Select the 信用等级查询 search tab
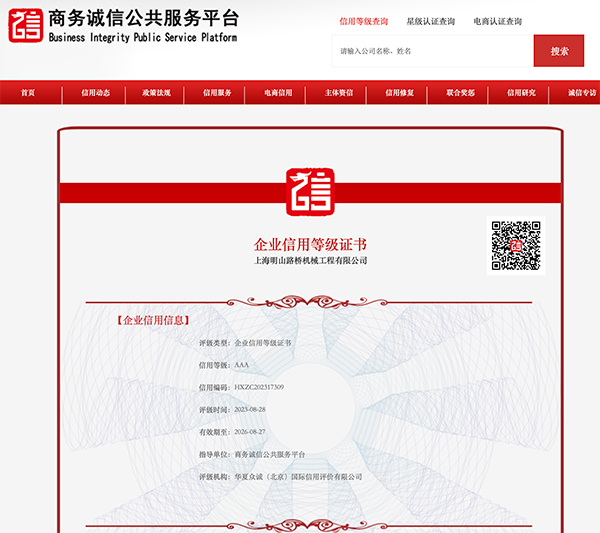 click(x=363, y=21)
